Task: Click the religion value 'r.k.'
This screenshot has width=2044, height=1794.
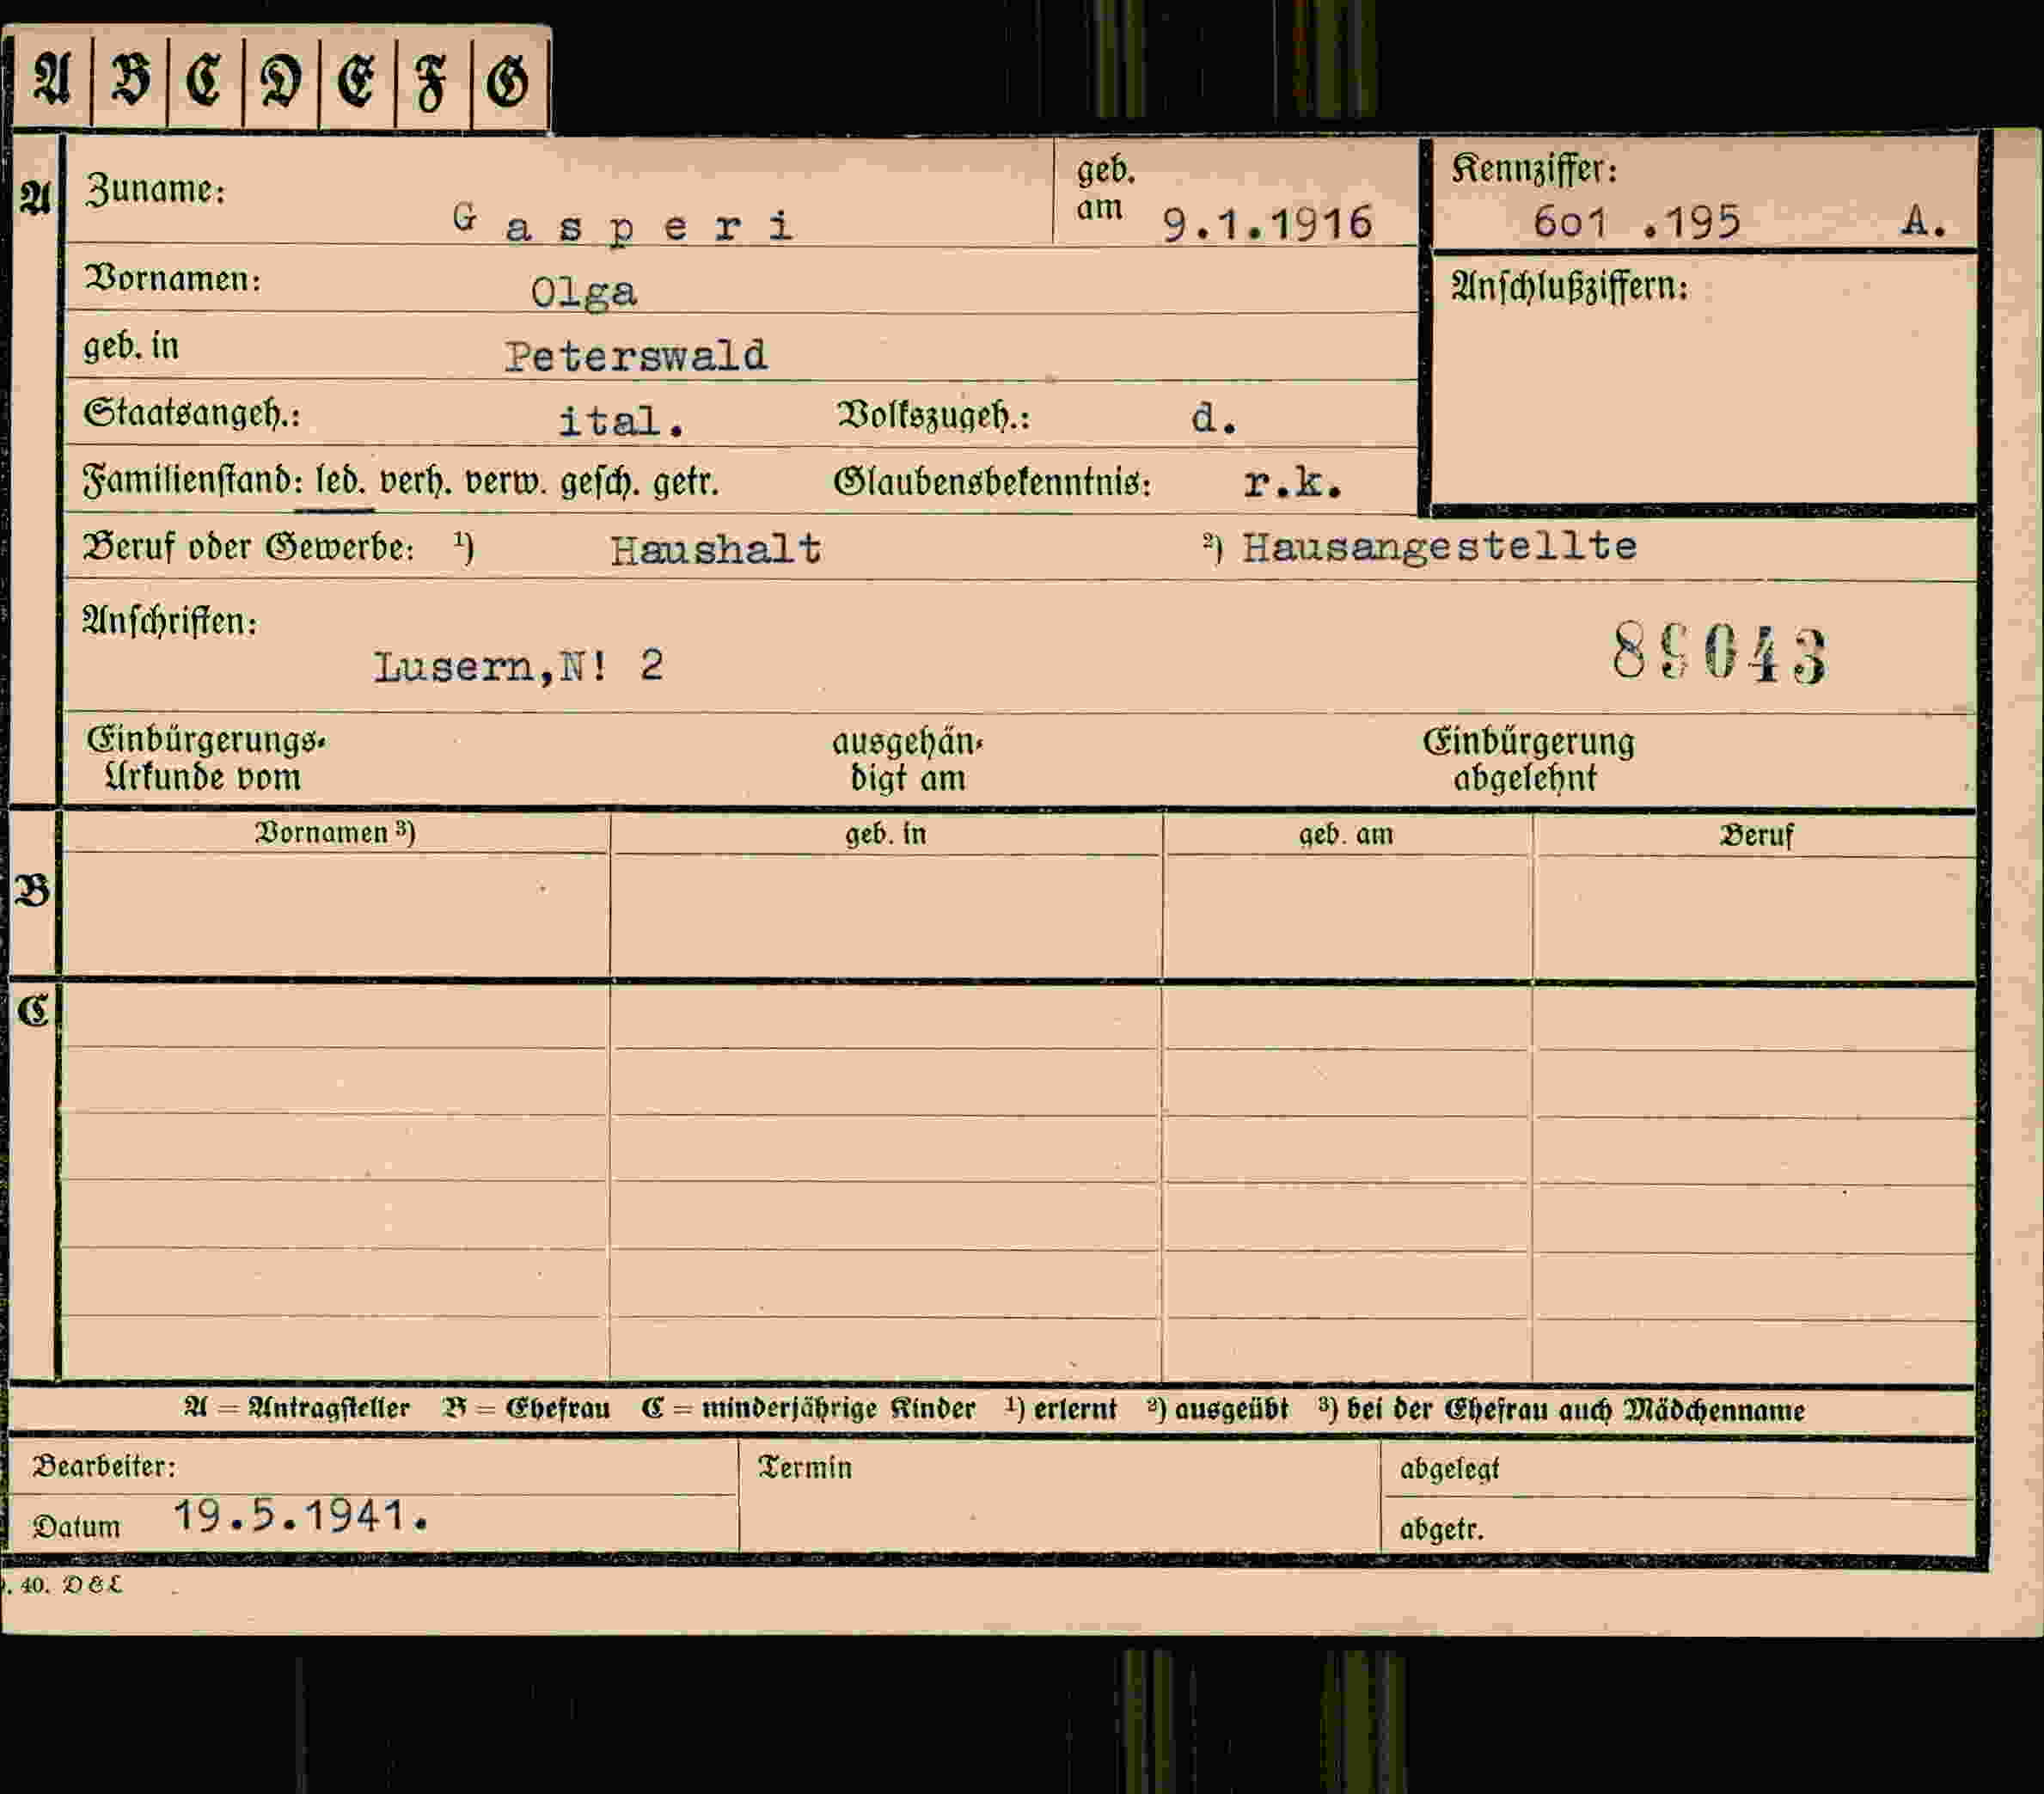Action: tap(1292, 484)
